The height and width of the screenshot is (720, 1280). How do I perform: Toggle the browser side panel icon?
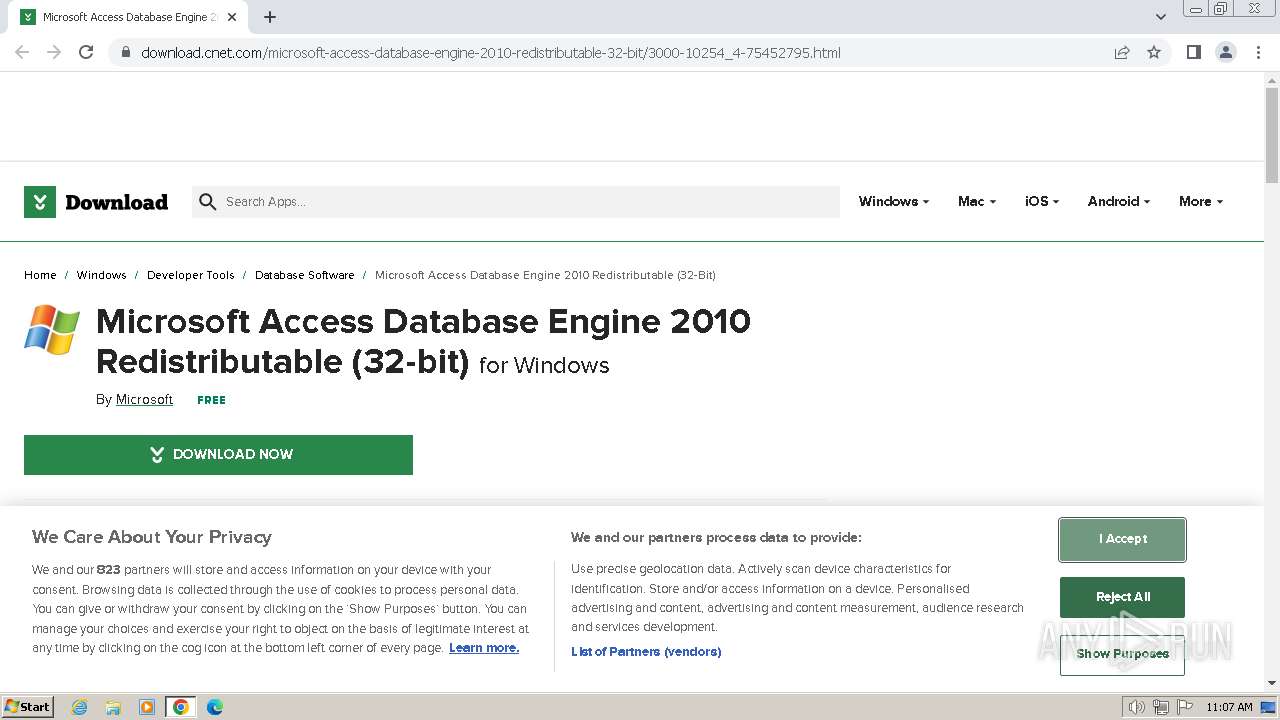click(1193, 52)
